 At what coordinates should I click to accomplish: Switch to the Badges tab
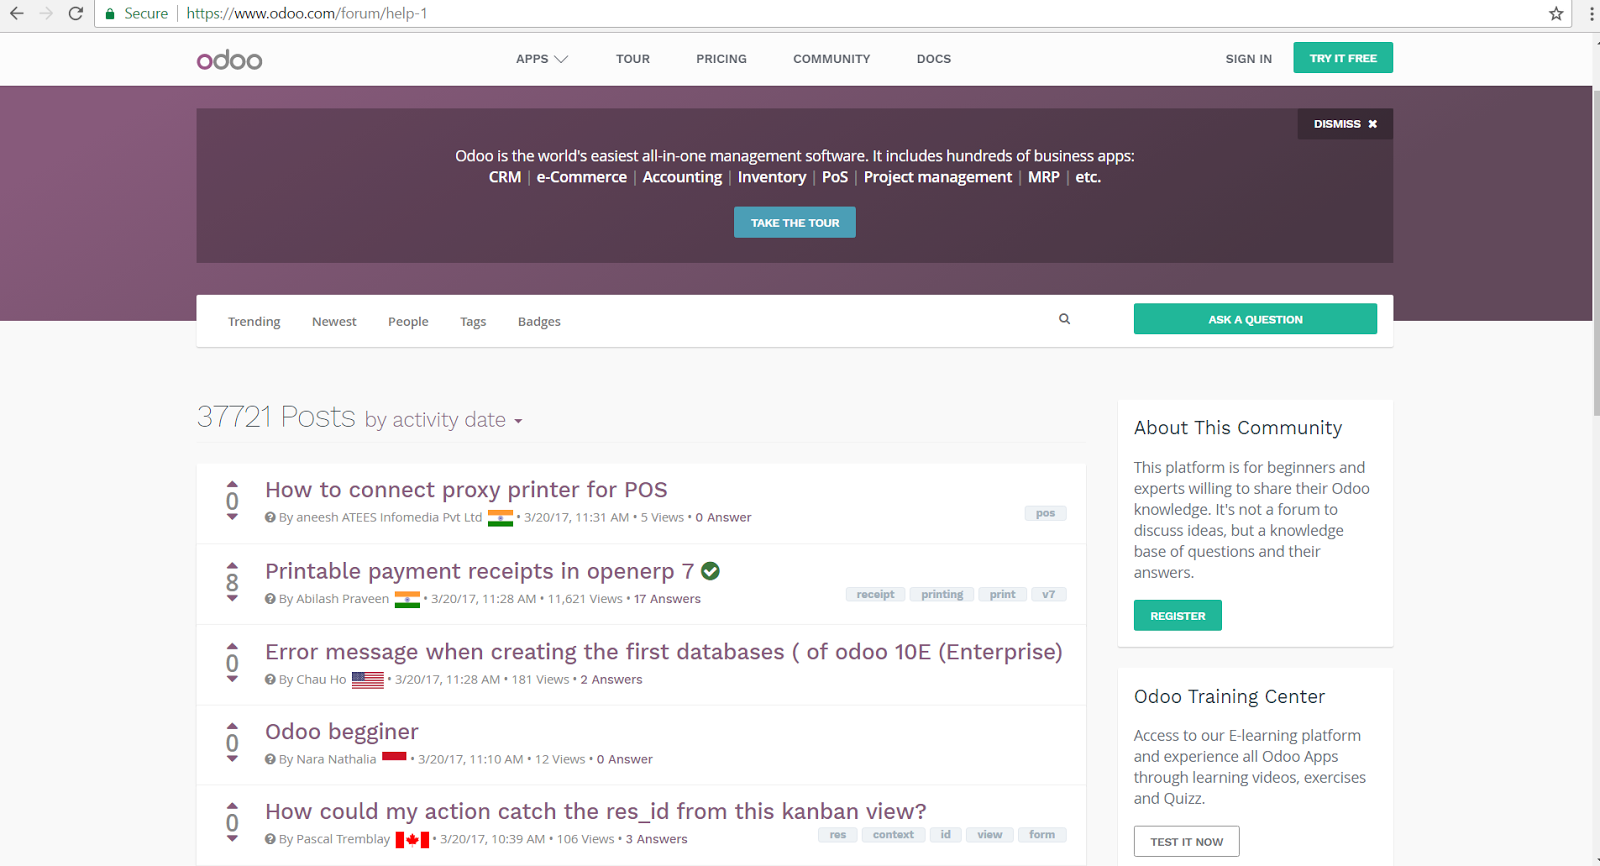click(539, 322)
